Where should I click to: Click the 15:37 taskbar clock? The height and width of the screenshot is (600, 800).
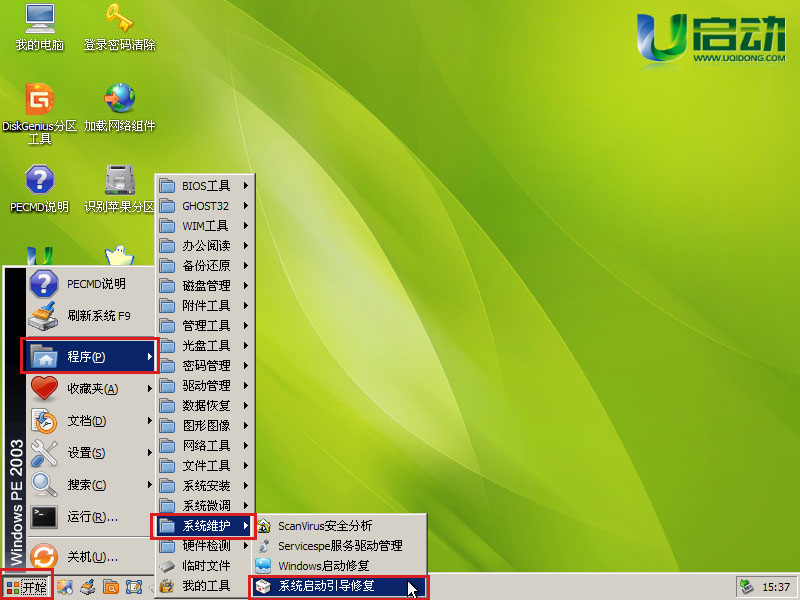pos(776,587)
